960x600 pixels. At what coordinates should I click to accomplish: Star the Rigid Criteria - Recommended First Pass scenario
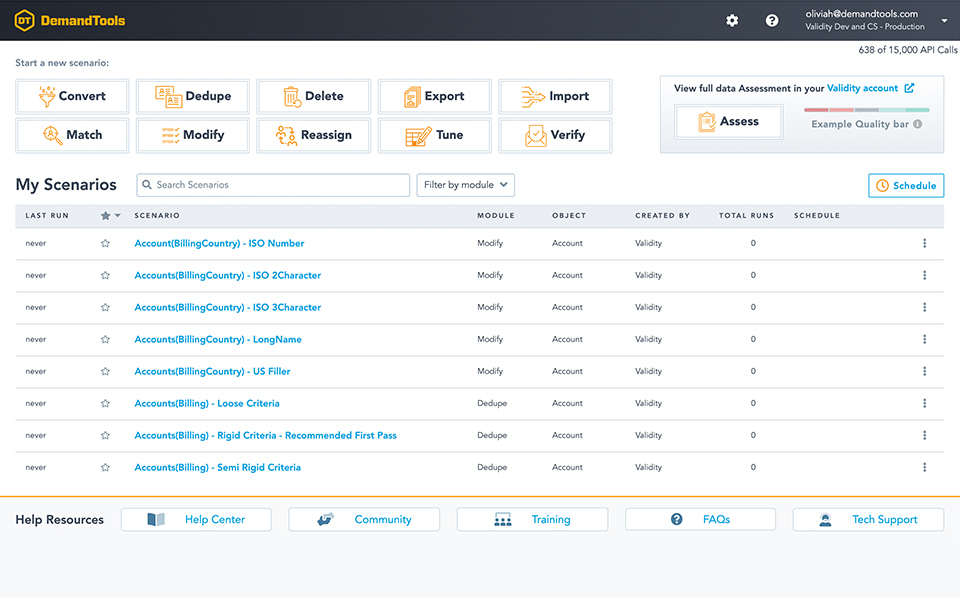105,435
